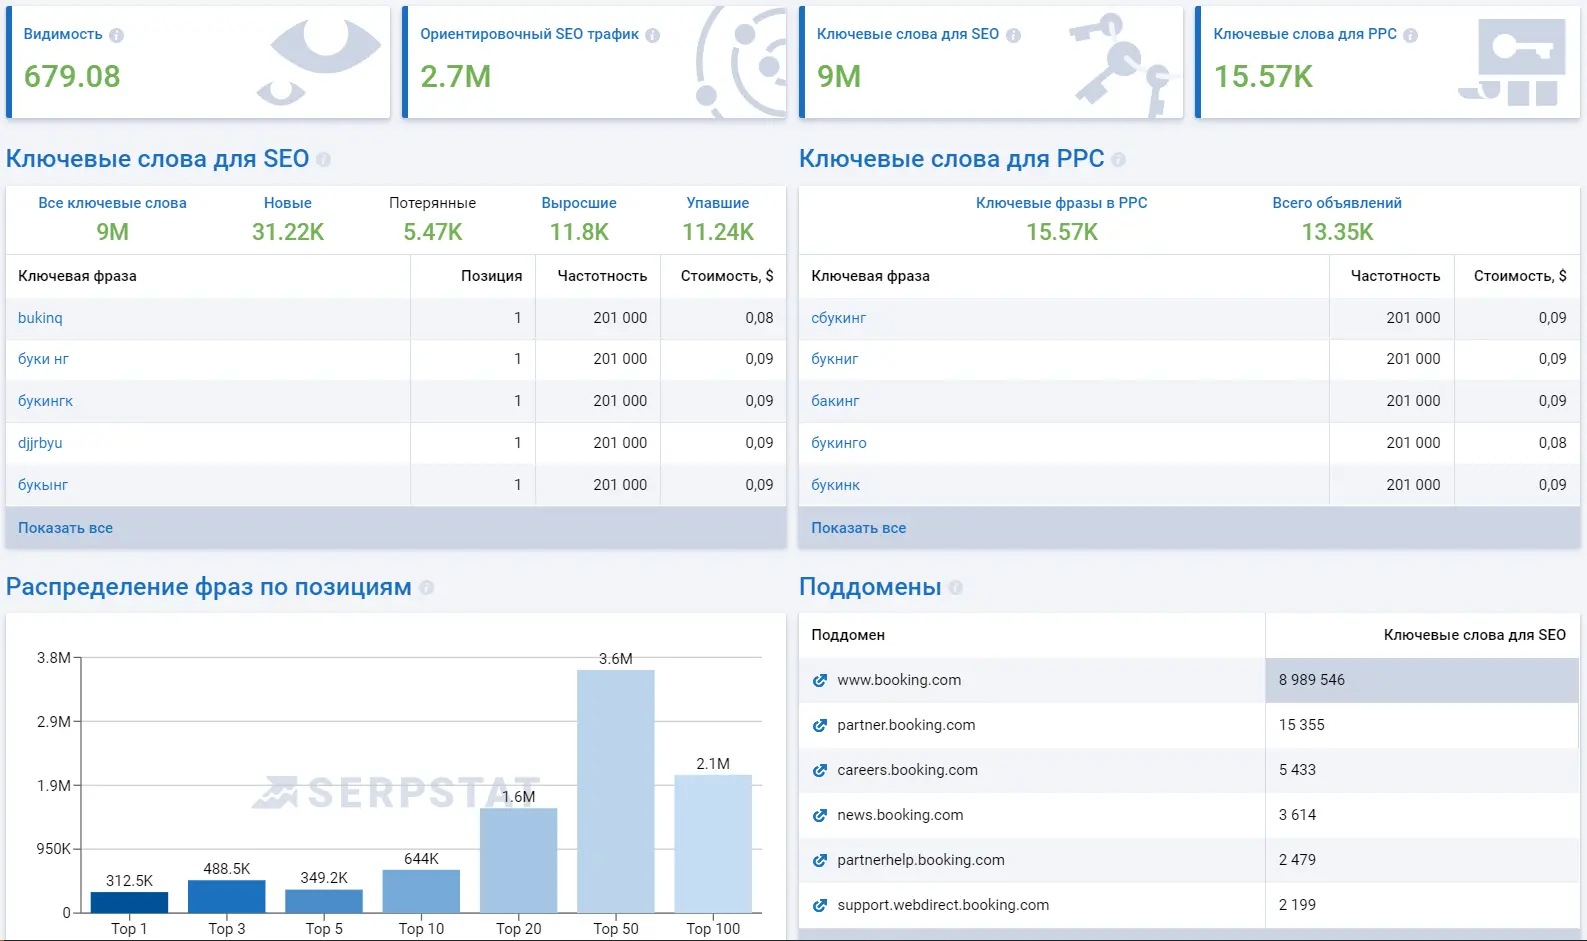Click Показать все under PPC keywords

click(858, 528)
